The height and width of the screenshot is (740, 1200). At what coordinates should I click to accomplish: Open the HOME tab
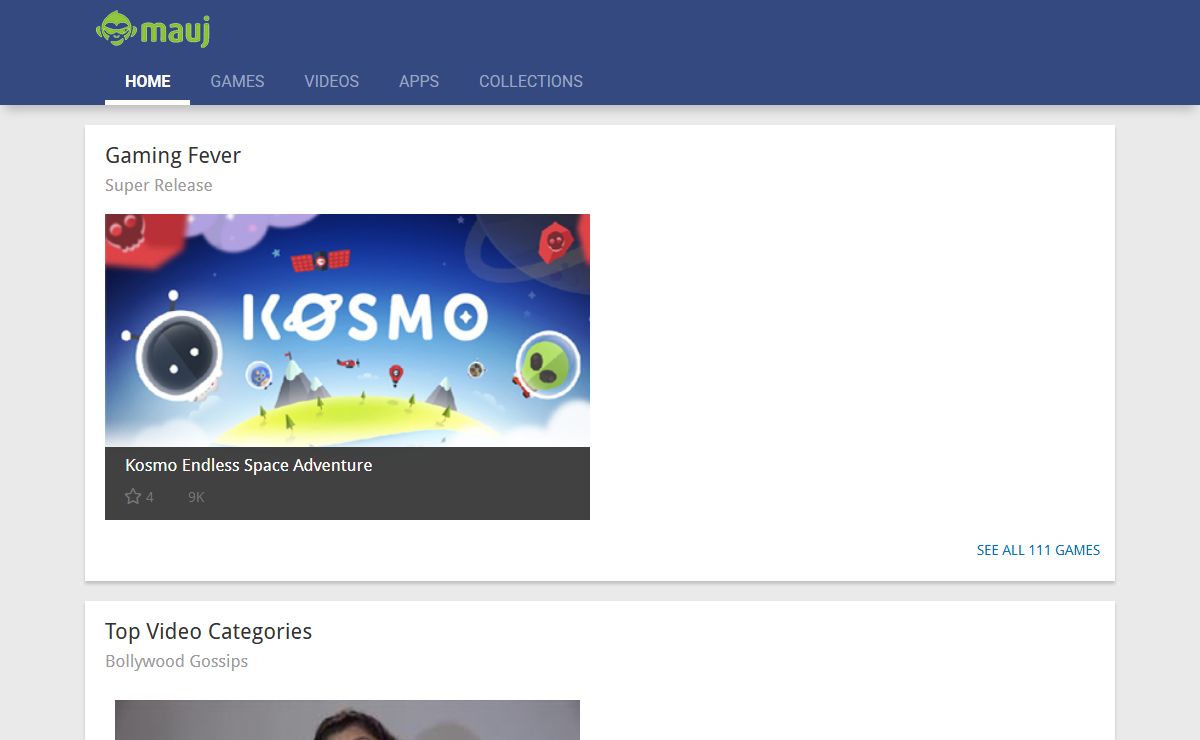pos(148,81)
